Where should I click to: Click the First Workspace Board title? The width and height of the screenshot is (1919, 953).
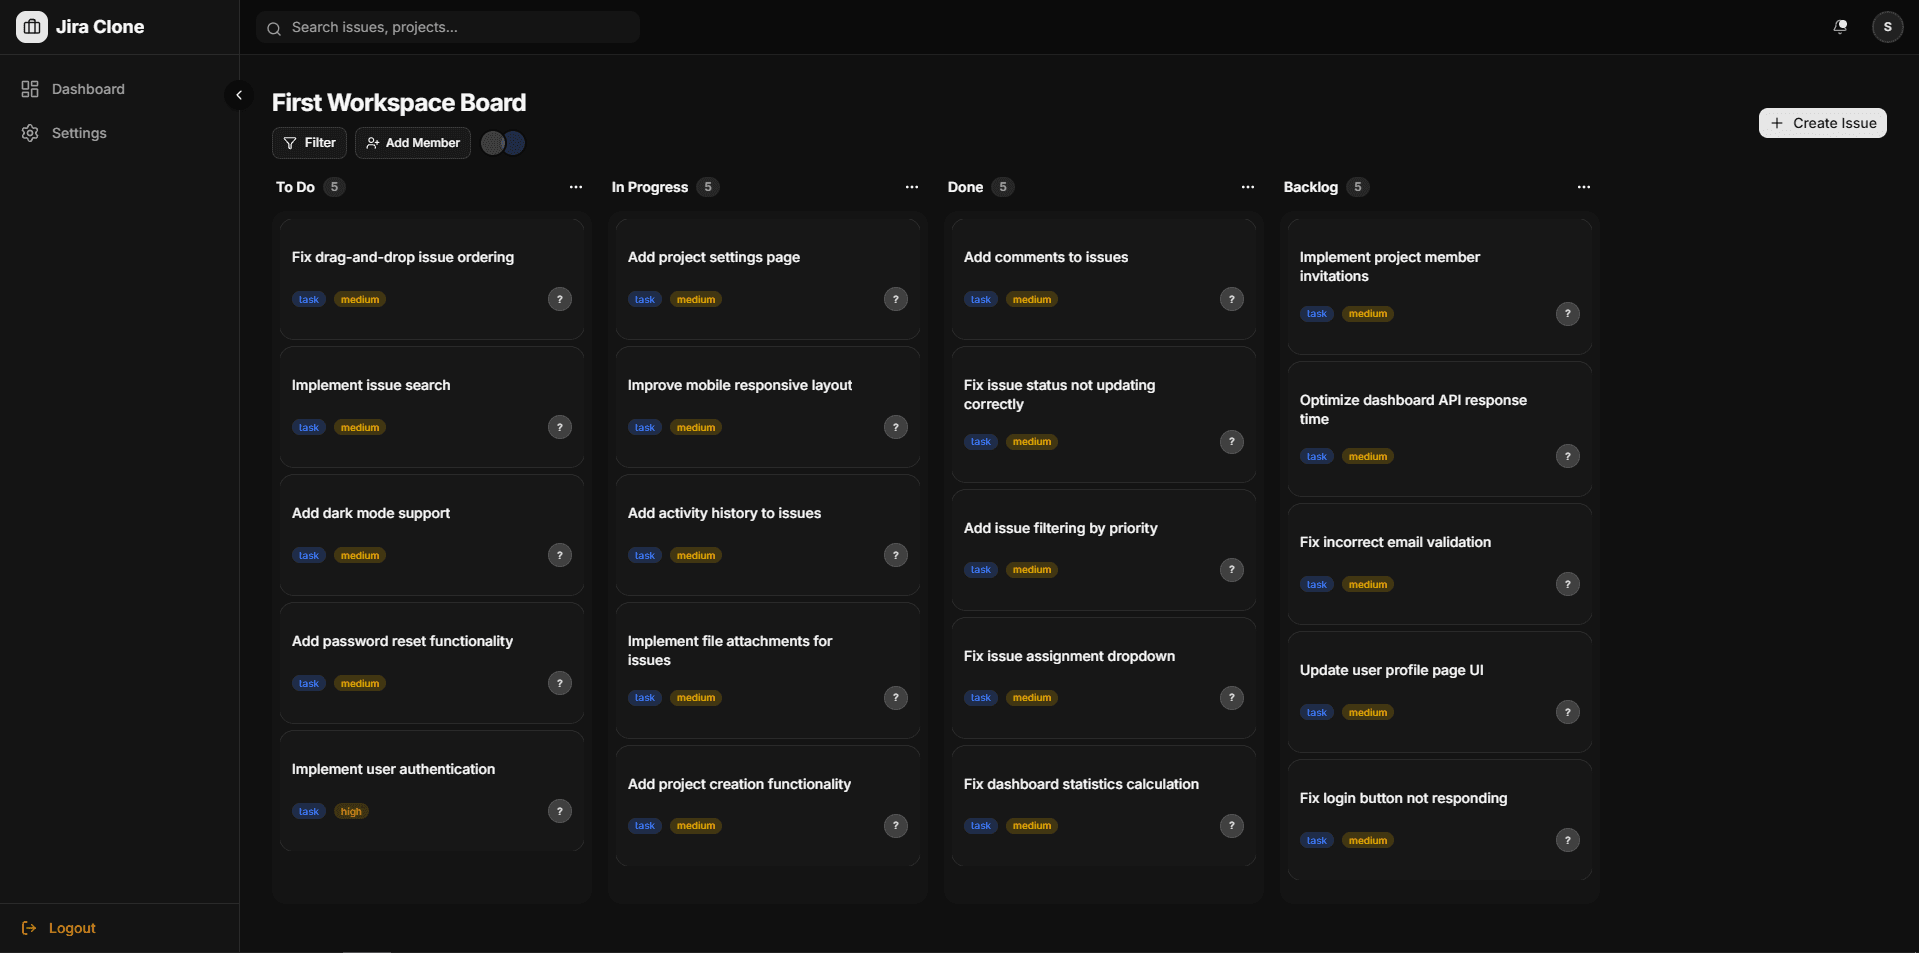399,103
